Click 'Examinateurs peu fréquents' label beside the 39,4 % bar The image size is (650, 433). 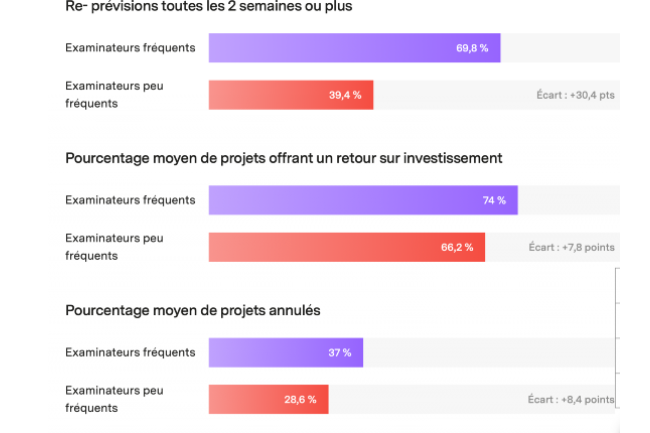pyautogui.click(x=113, y=95)
